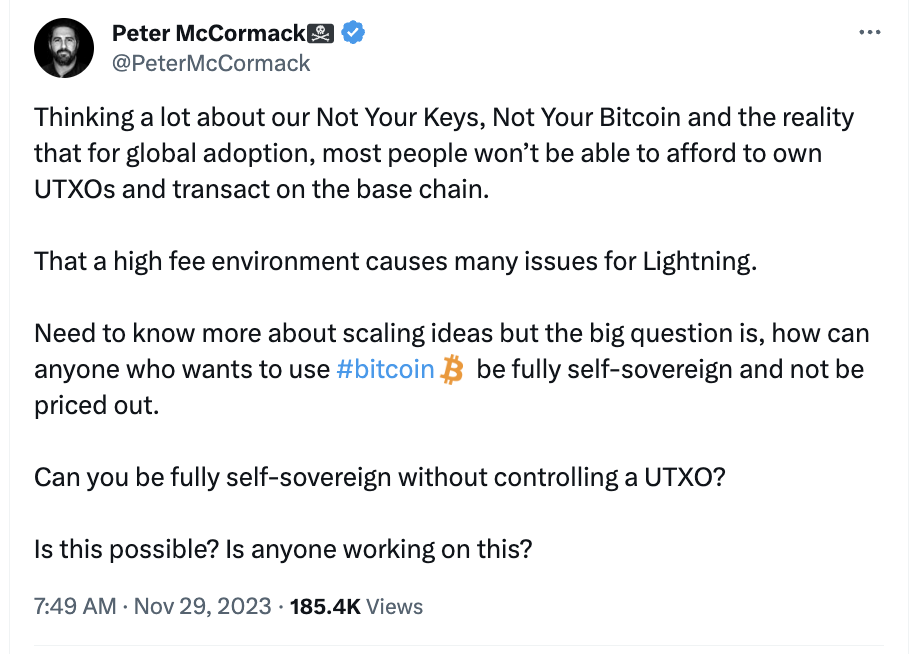This screenshot has width=922, height=654.
Task: Click the word 'Views' label
Action: click(395, 606)
